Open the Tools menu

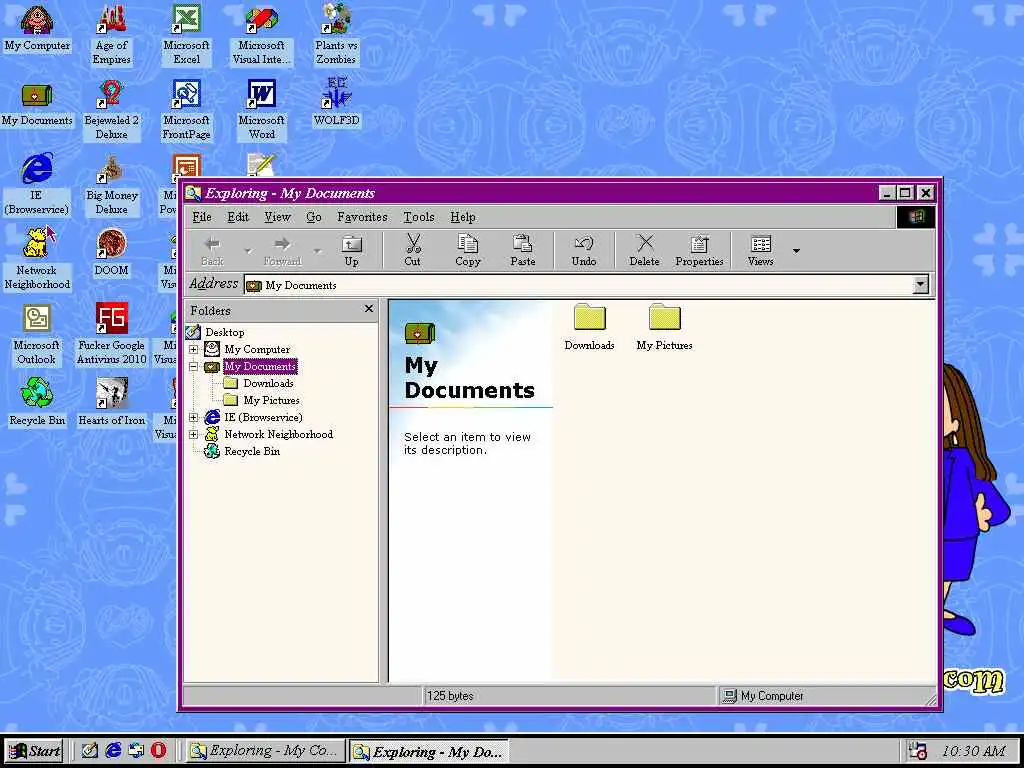[x=419, y=217]
